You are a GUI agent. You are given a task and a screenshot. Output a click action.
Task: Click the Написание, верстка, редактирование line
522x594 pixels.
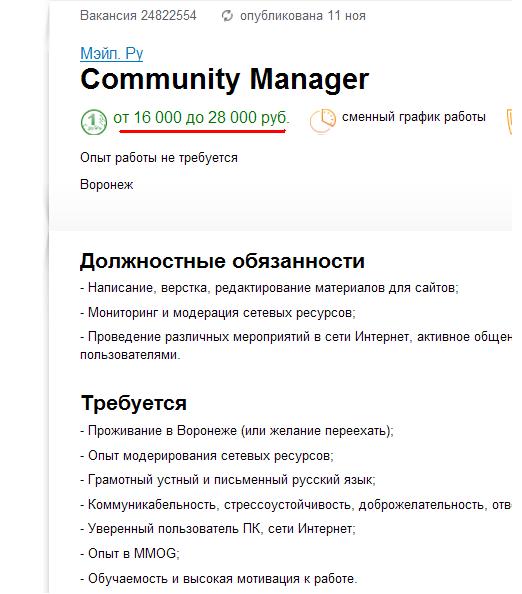click(x=269, y=288)
